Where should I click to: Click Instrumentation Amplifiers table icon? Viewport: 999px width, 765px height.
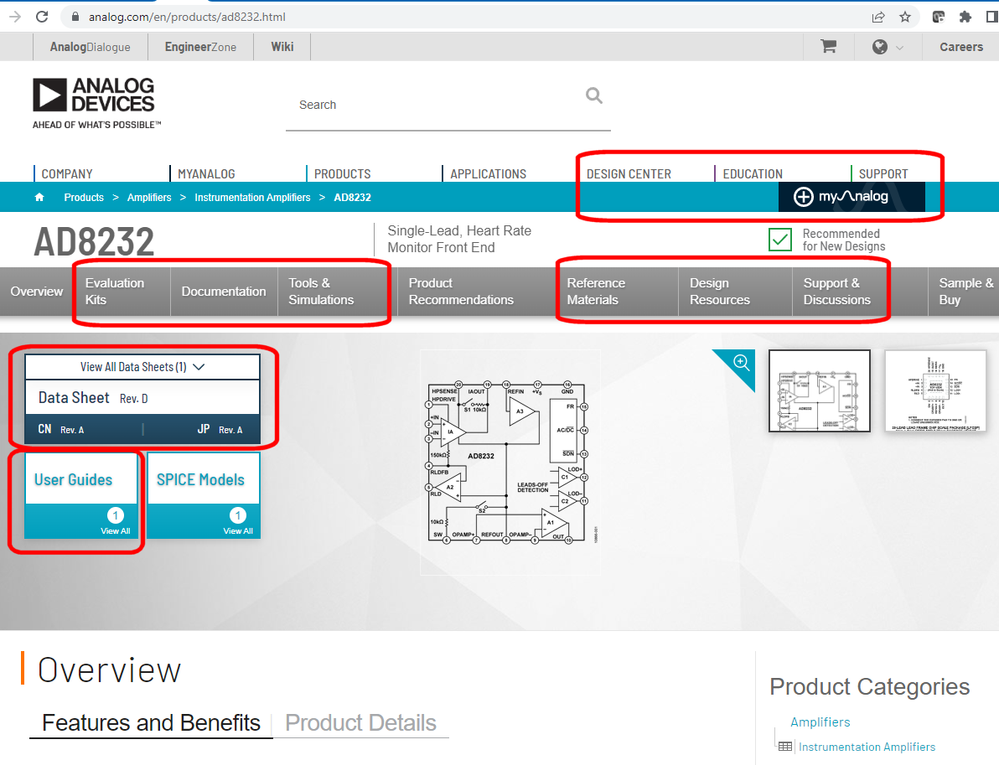coord(786,746)
